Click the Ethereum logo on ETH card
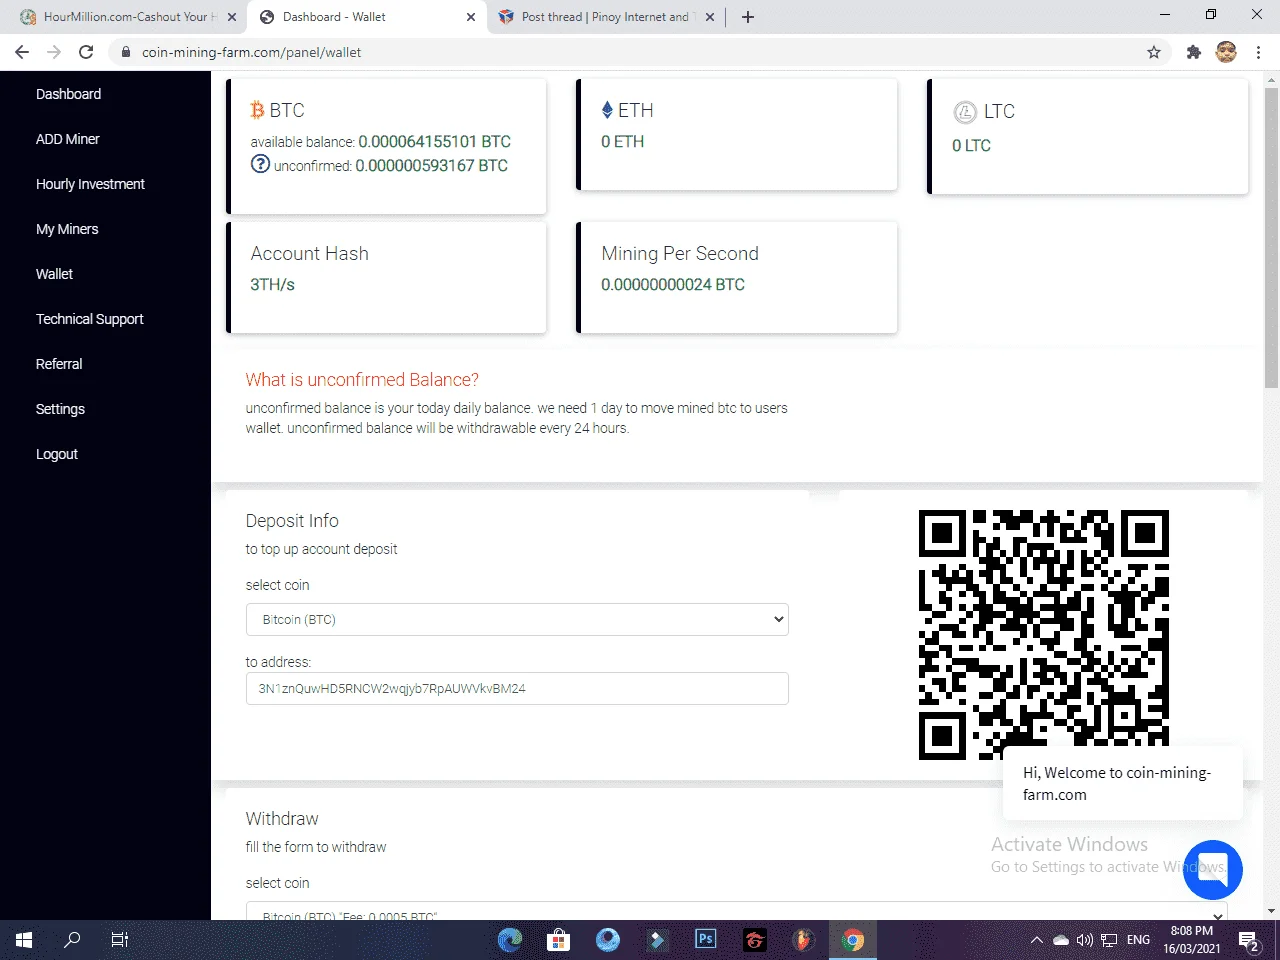The width and height of the screenshot is (1280, 960). coord(607,110)
